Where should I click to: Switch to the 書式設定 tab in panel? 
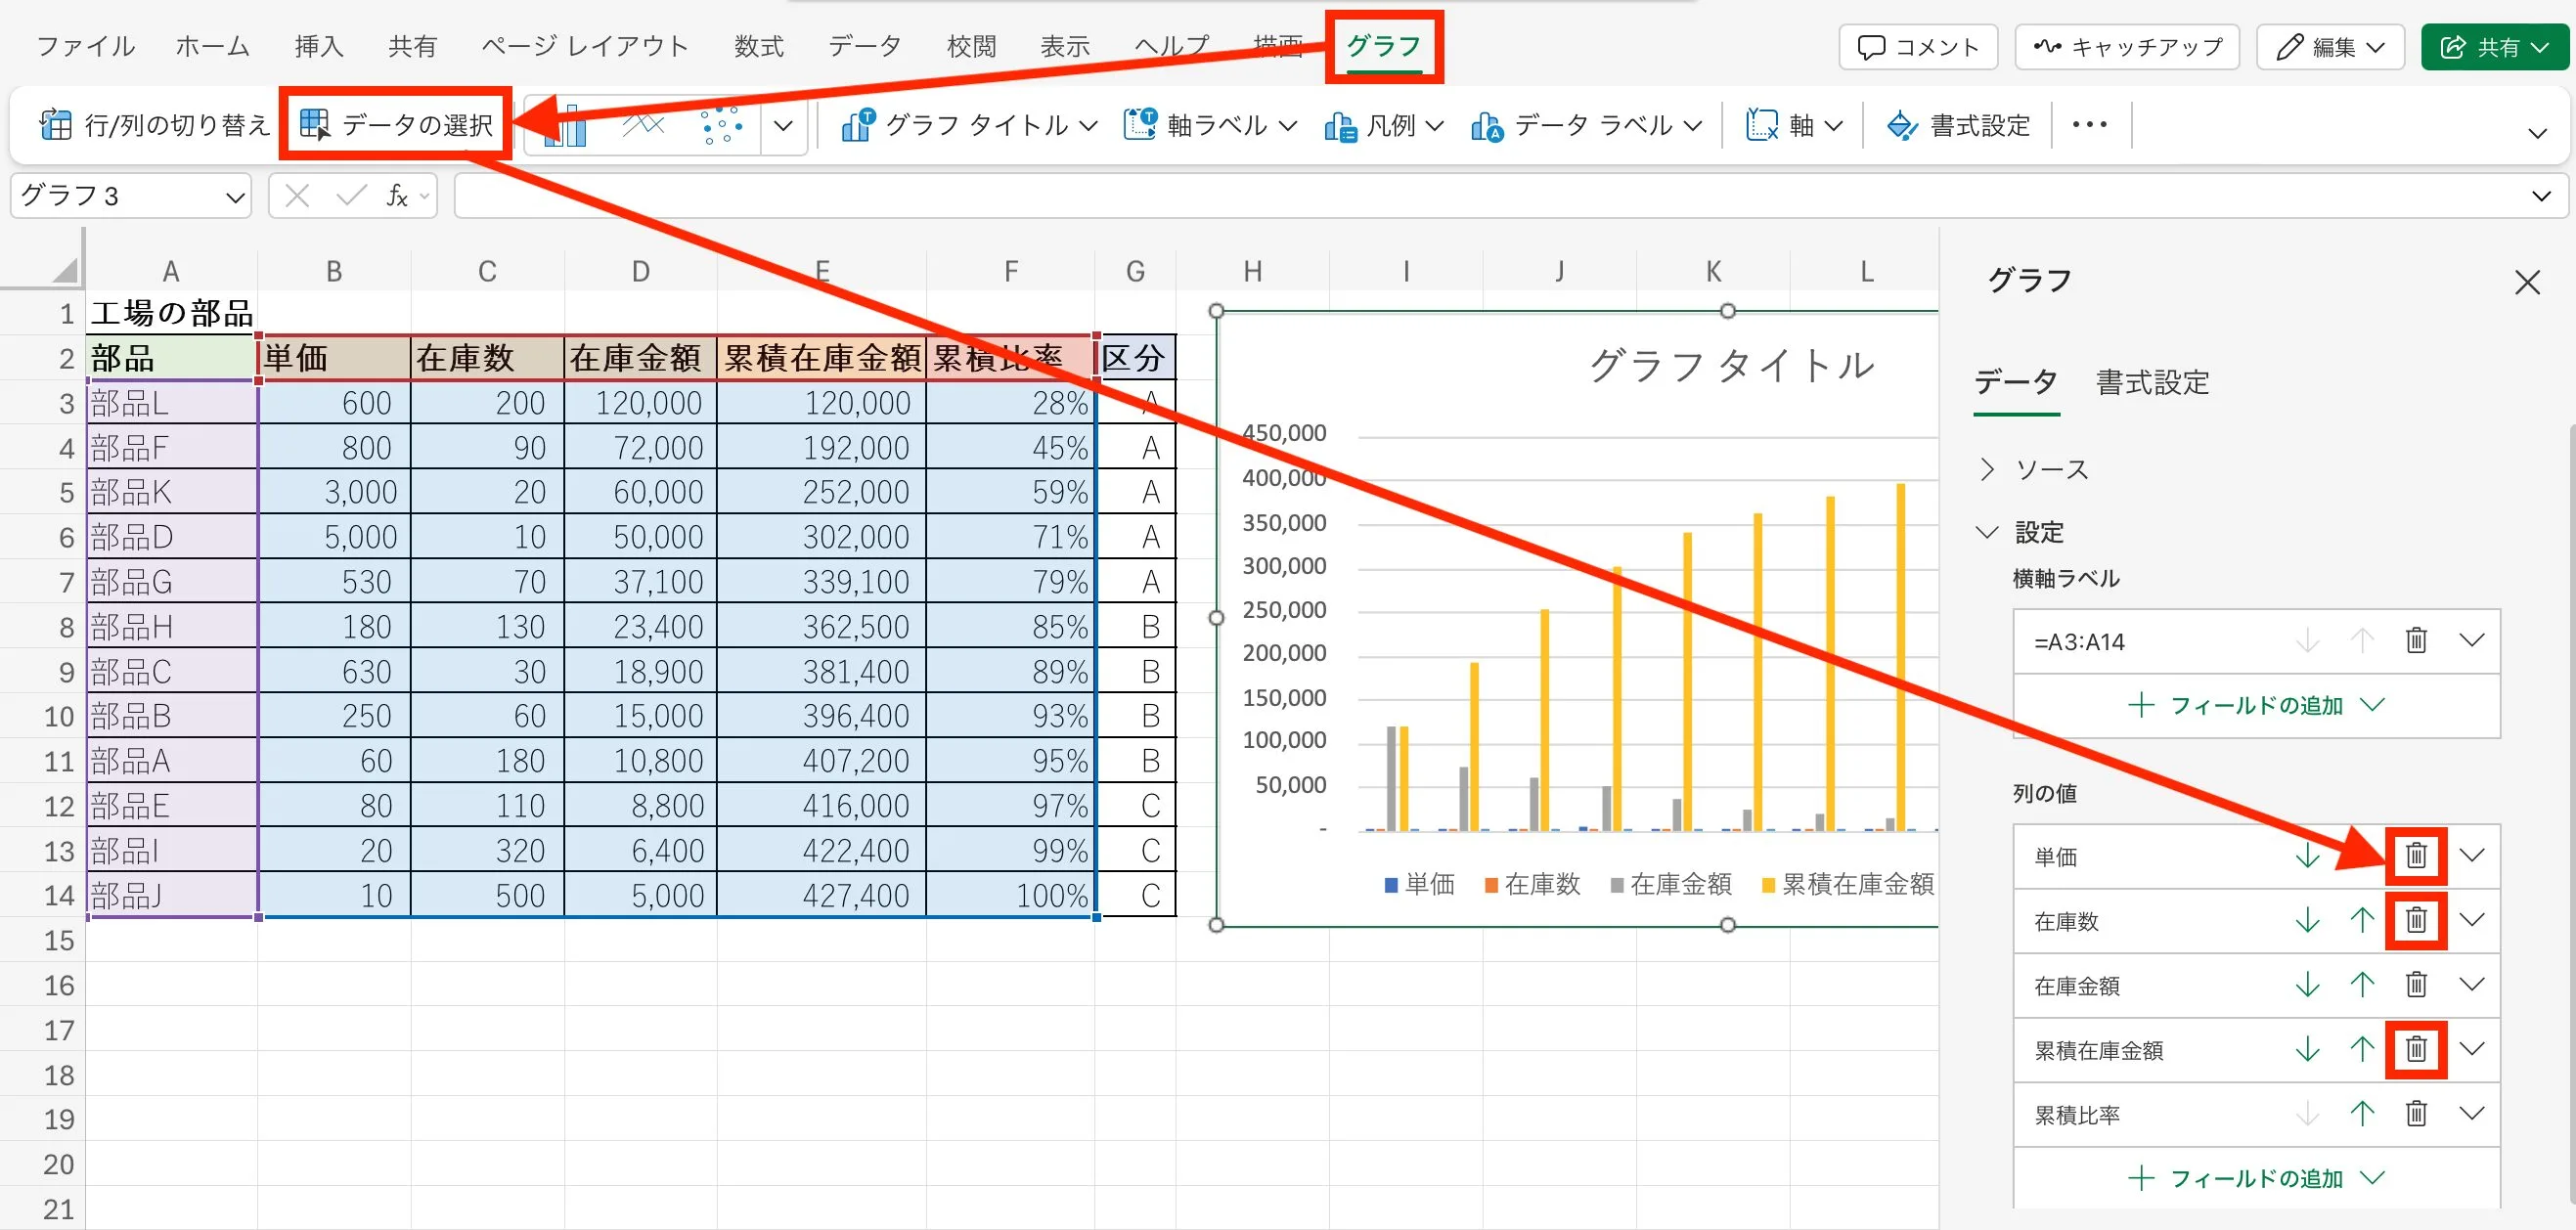click(2152, 382)
